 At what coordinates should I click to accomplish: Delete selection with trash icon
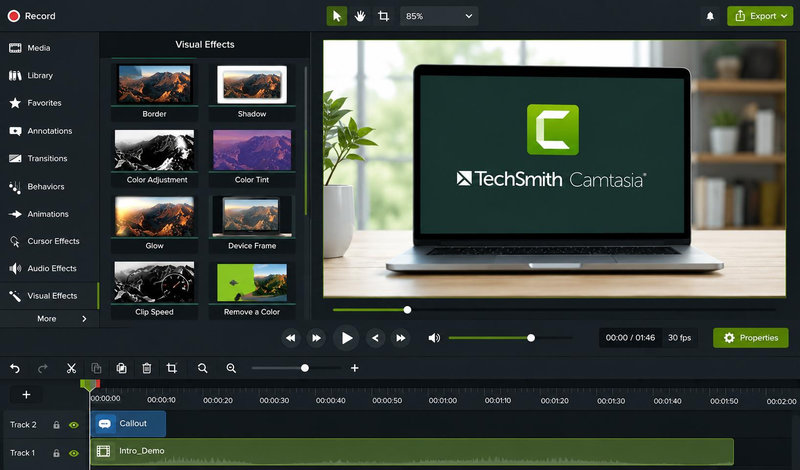pos(147,368)
